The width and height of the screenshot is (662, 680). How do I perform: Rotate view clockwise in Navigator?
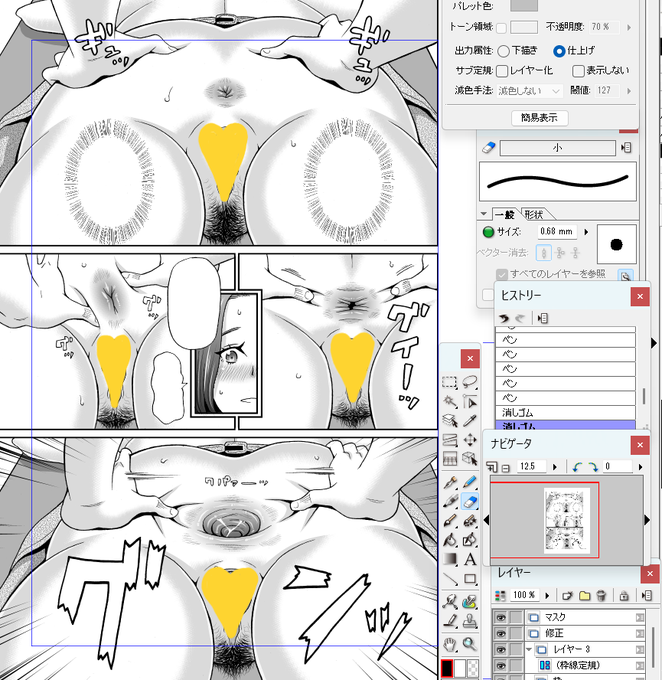[x=593, y=467]
